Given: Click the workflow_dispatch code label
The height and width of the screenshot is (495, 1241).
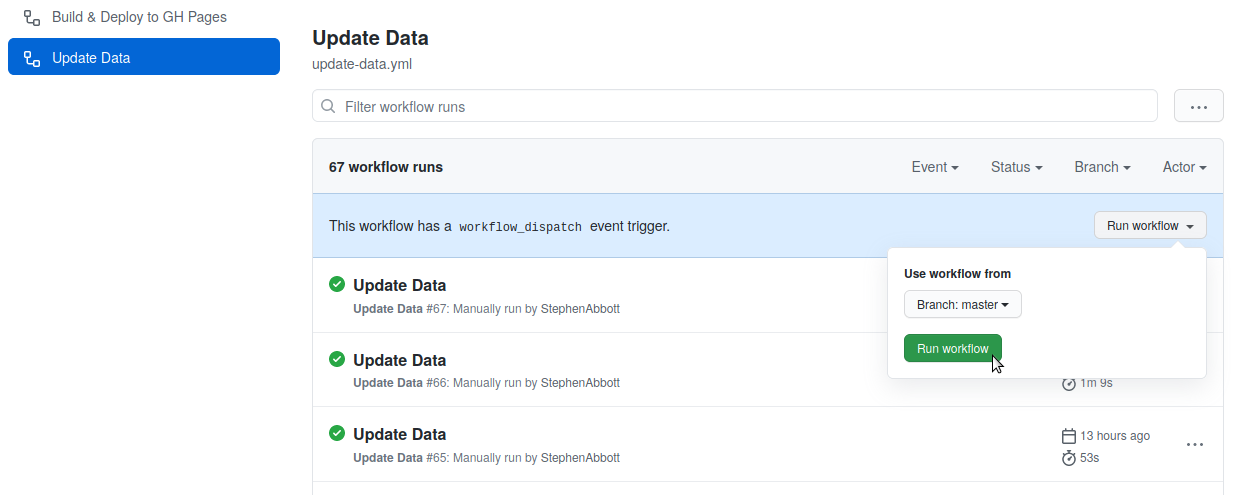Looking at the screenshot, I should coord(520,227).
